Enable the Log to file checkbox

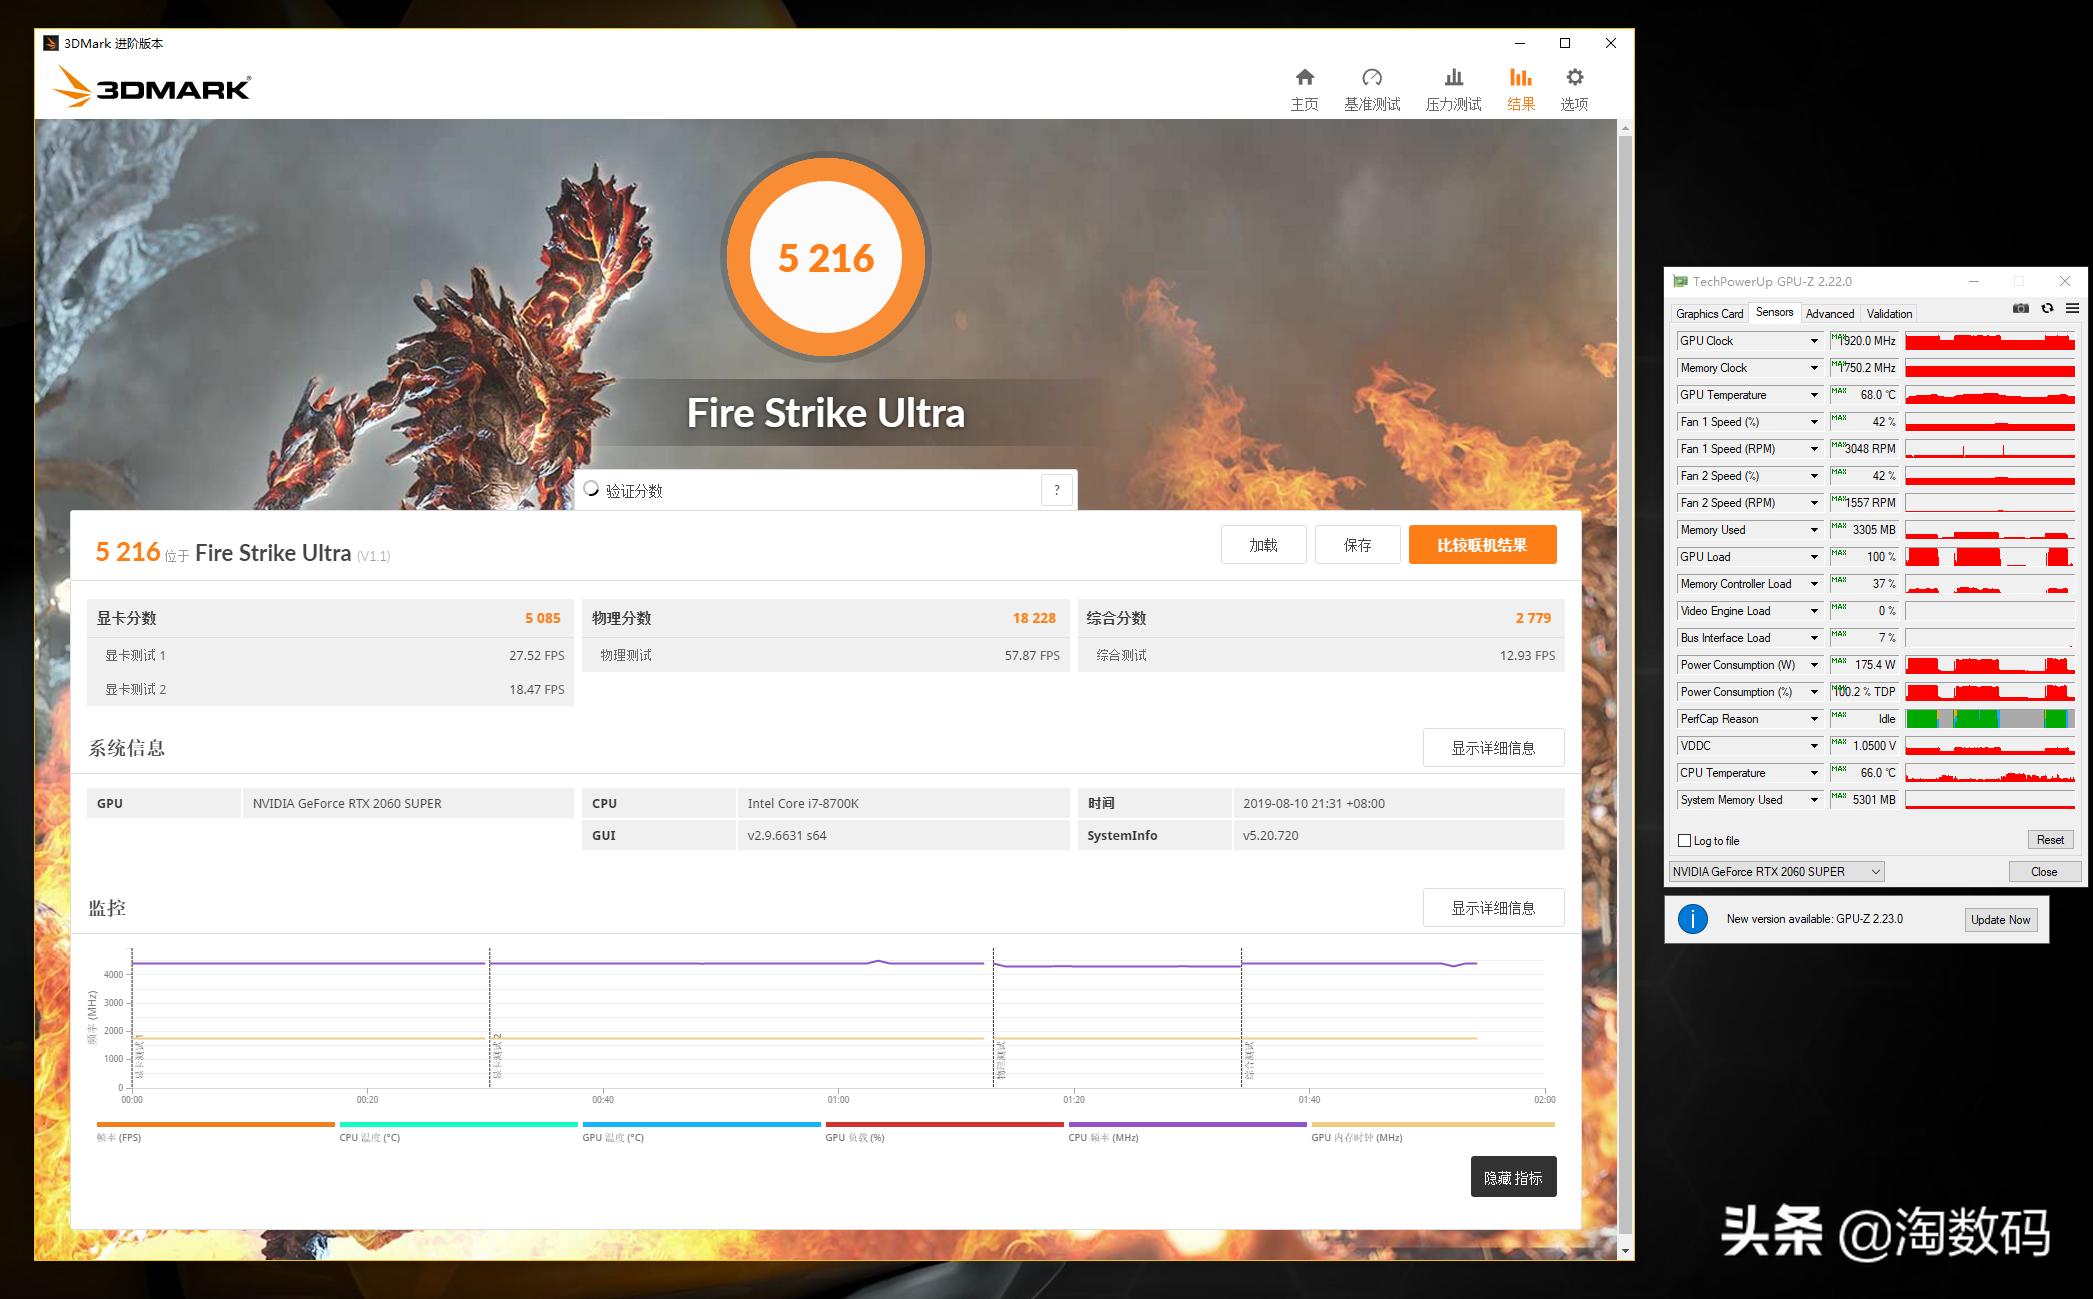click(1685, 840)
